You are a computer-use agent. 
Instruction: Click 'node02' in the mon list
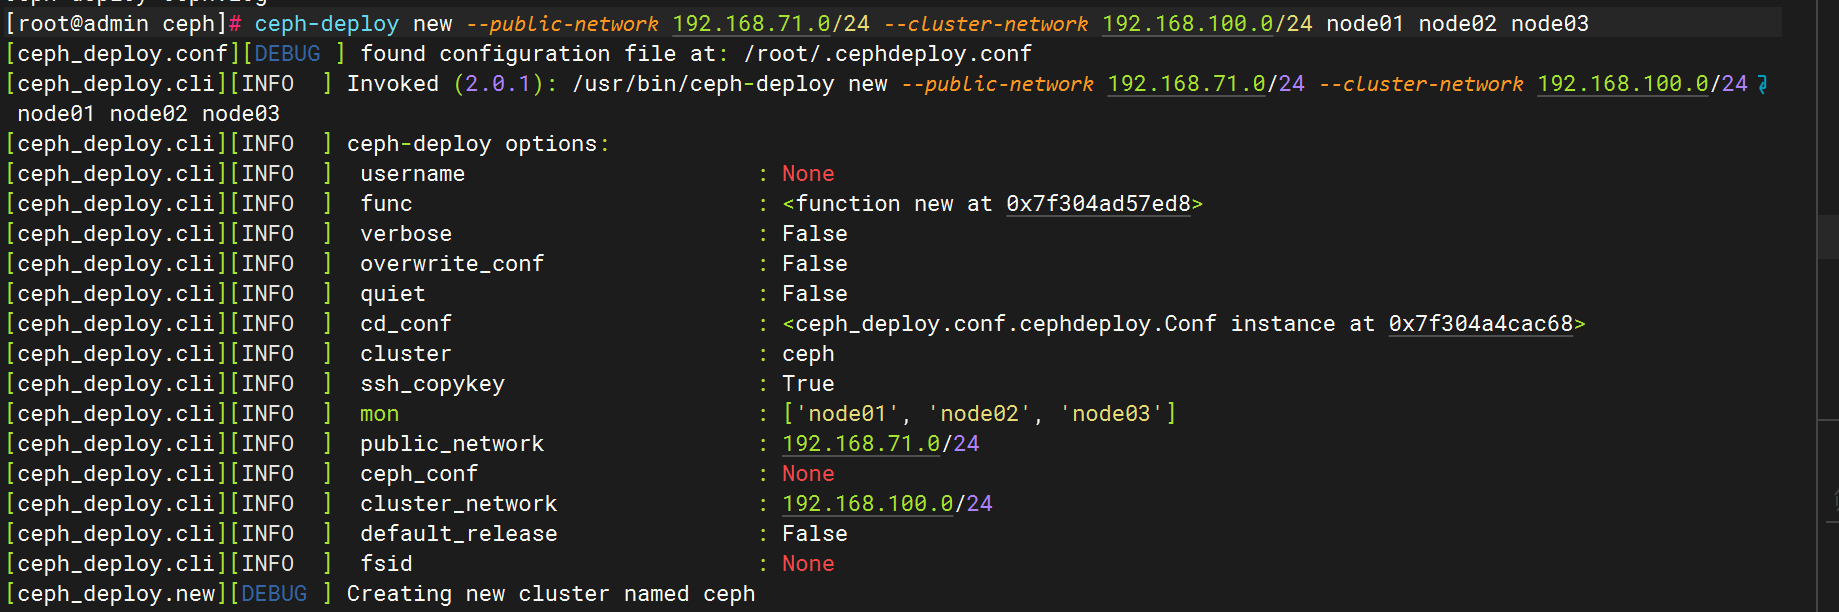pyautogui.click(x=979, y=414)
